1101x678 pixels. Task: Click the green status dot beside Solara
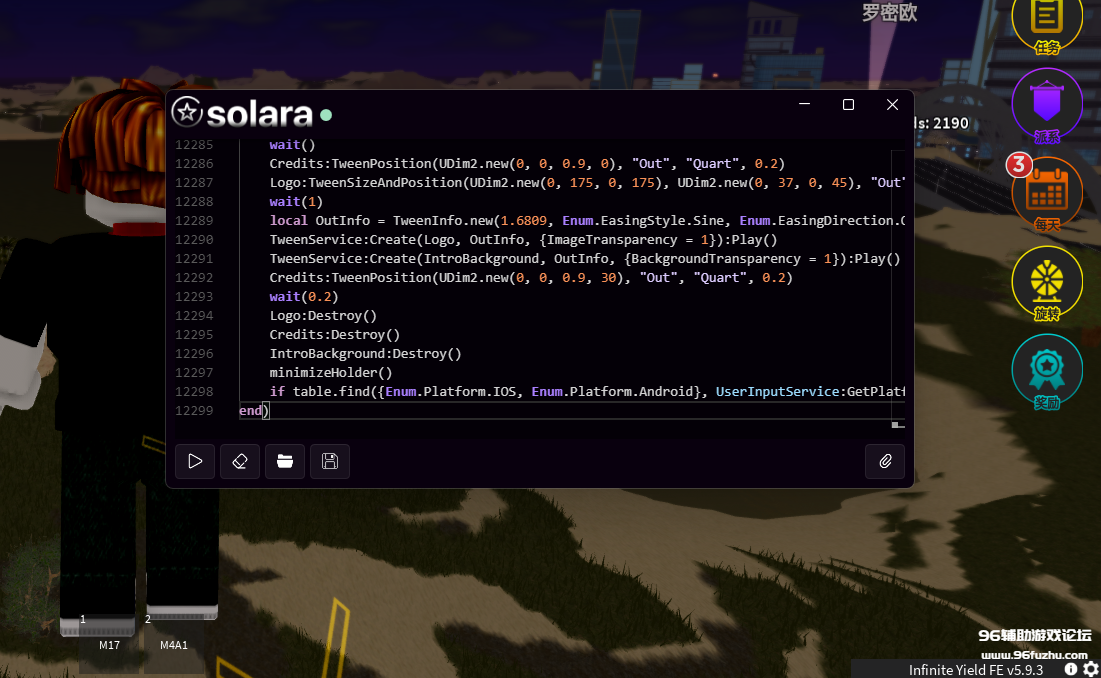(326, 114)
